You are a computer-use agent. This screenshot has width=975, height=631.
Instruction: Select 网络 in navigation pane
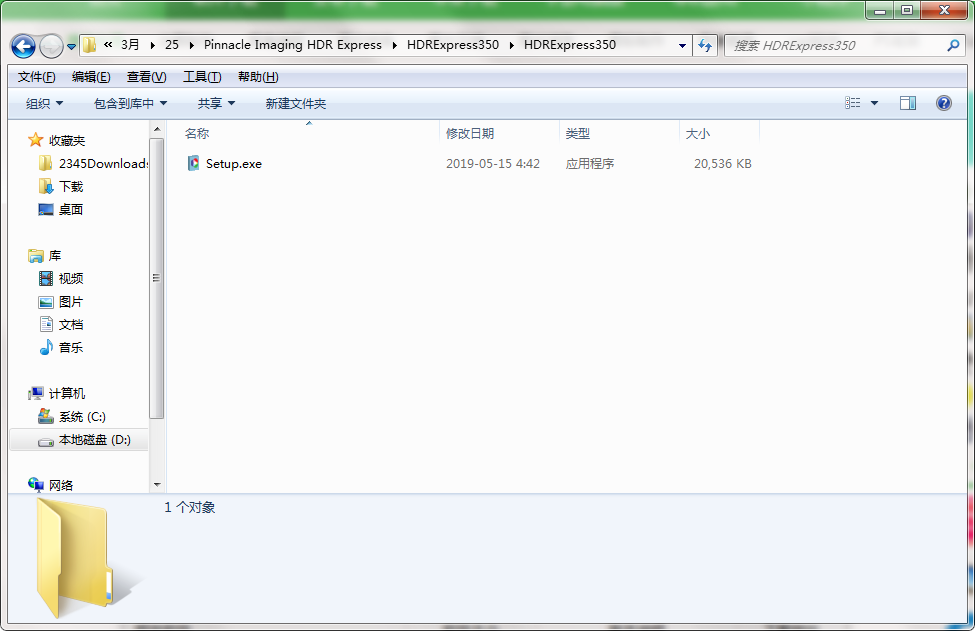tap(61, 486)
